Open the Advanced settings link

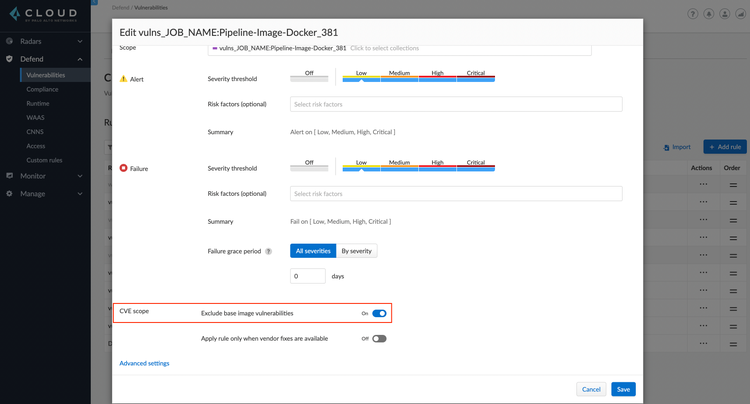144,363
